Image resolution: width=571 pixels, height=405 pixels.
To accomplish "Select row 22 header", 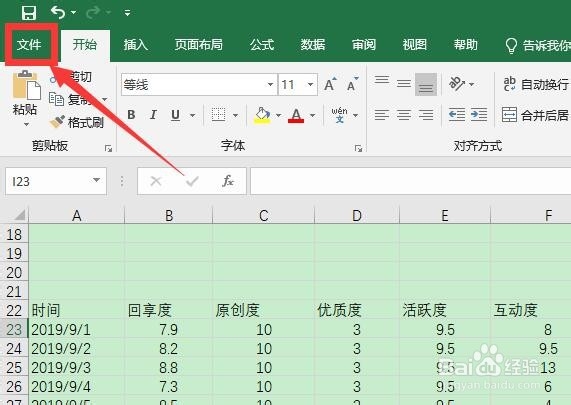I will tap(14, 310).
